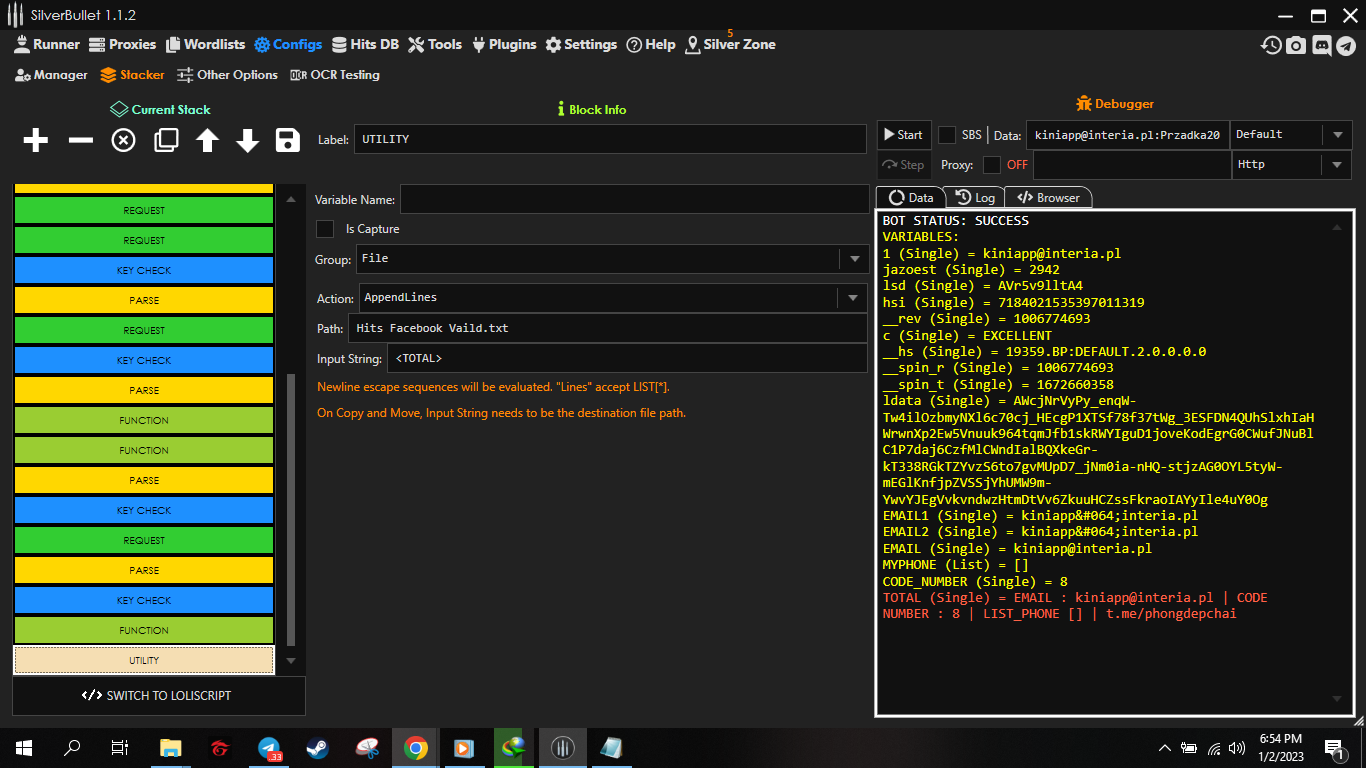Open Task View on the taskbar

[120, 747]
